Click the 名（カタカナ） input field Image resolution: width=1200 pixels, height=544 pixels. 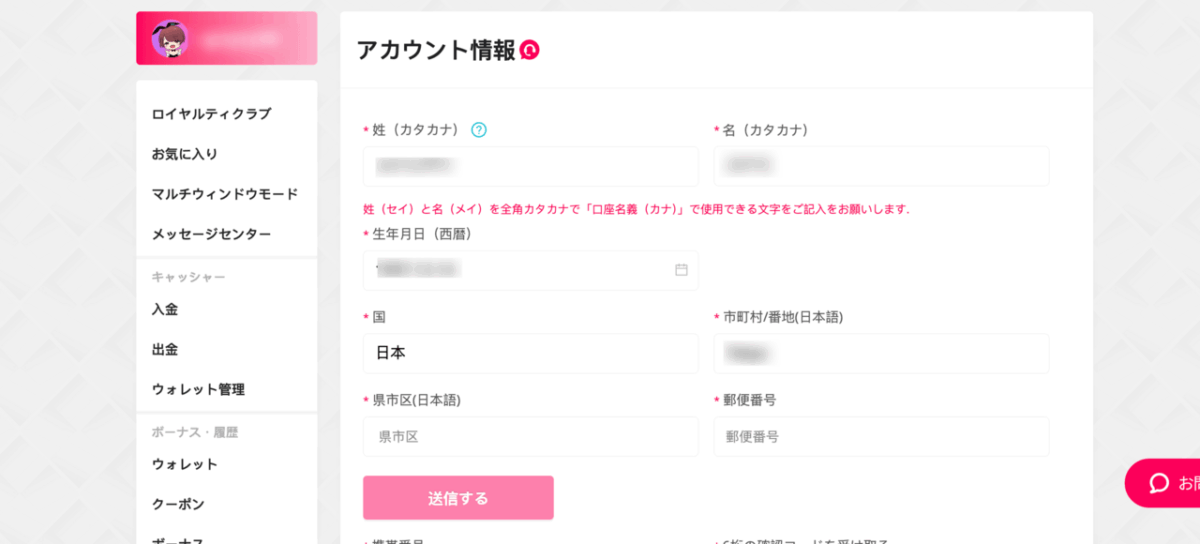(881, 166)
